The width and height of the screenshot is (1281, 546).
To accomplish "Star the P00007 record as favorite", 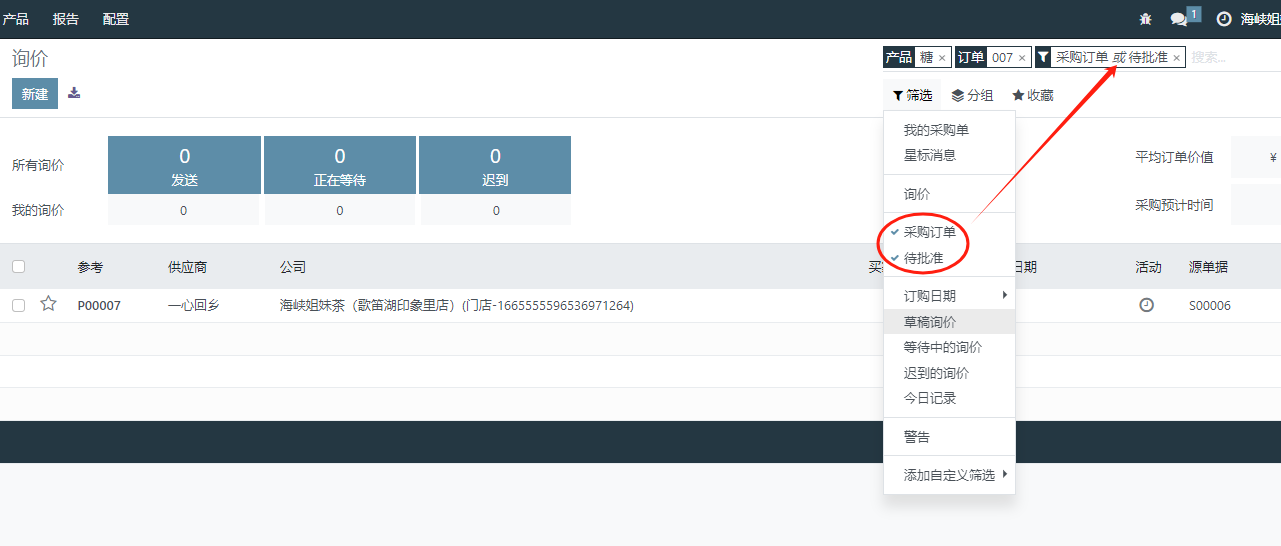I will pyautogui.click(x=48, y=304).
